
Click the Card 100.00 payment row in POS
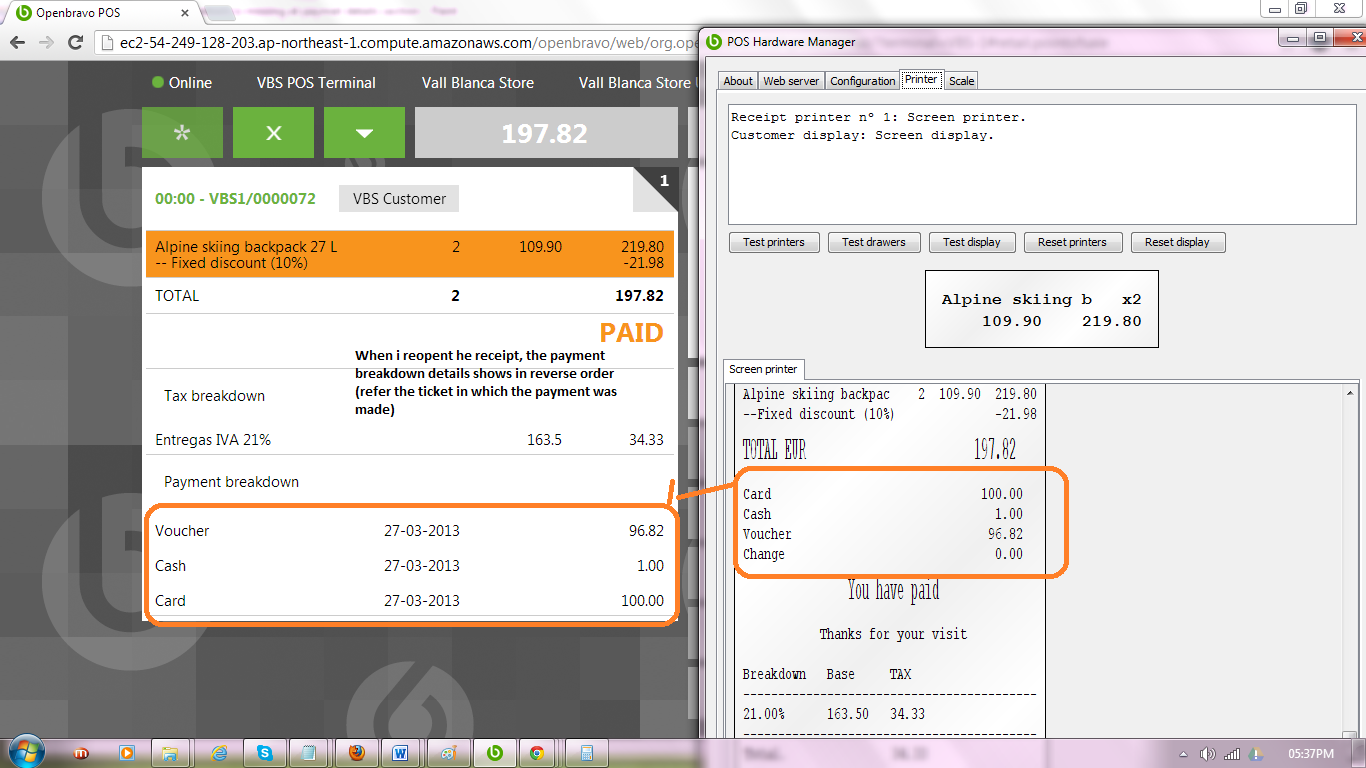click(410, 601)
